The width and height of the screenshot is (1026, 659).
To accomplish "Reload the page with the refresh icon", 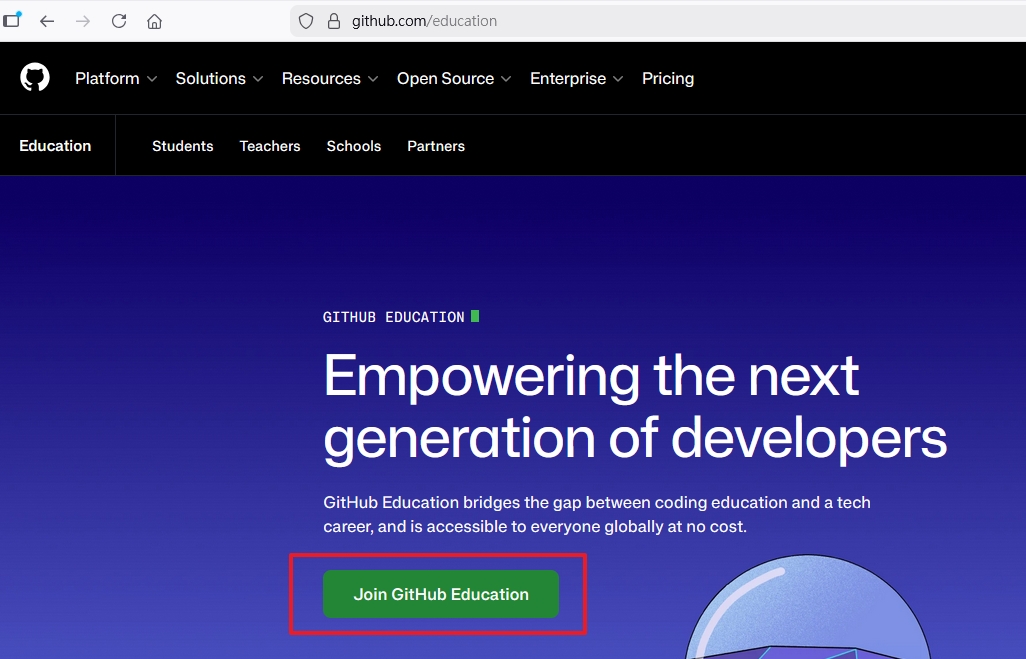I will click(x=118, y=21).
